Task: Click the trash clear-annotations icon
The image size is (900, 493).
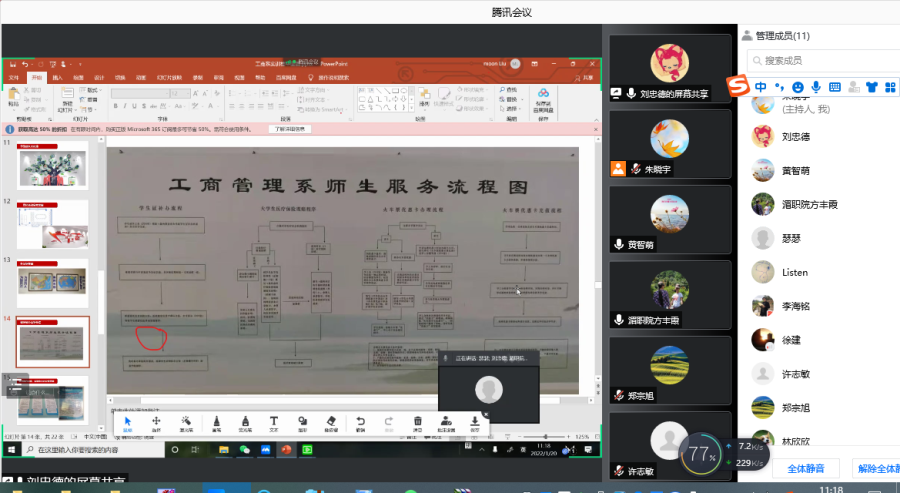Action: [x=417, y=424]
